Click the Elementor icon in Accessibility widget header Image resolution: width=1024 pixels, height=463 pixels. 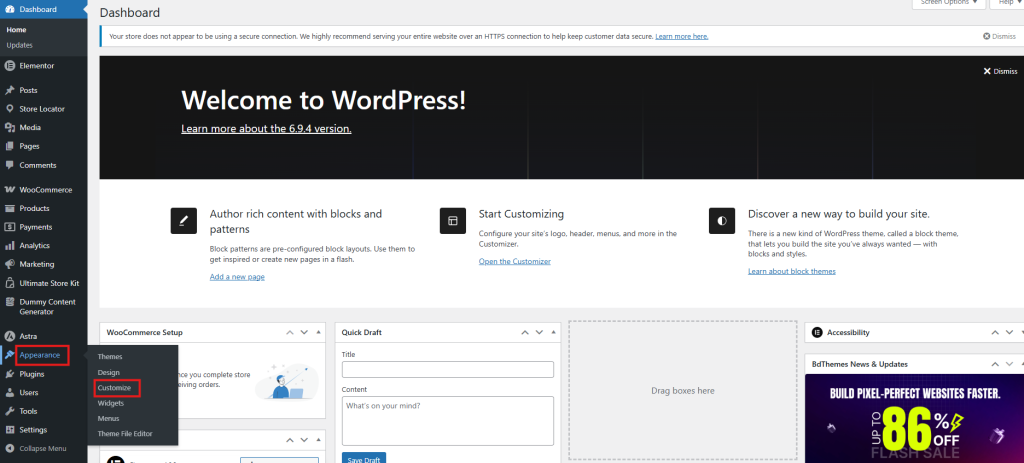tap(817, 332)
